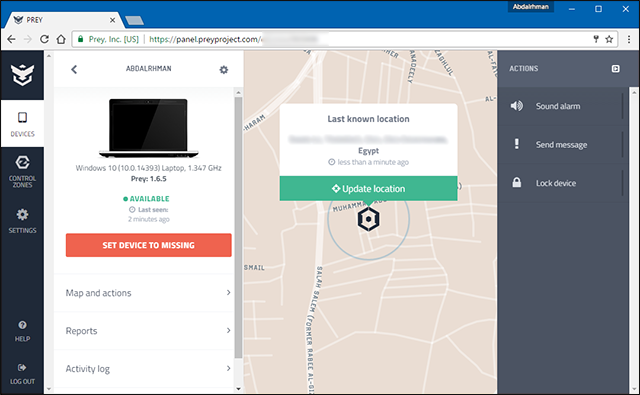Click the browser back arrow
This screenshot has width=640, height=395.
(x=11, y=39)
